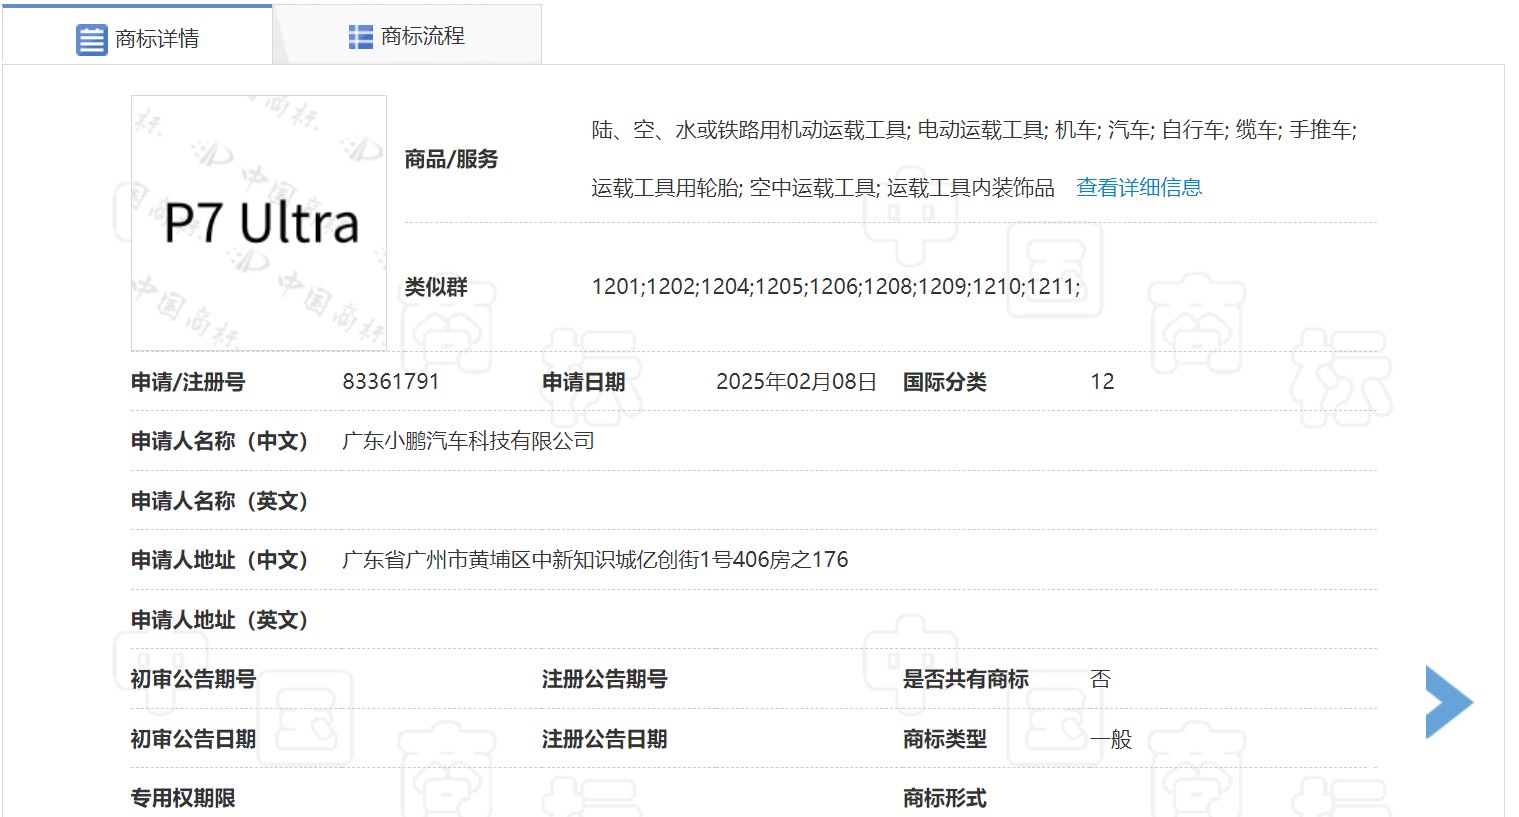The width and height of the screenshot is (1519, 817).
Task: Click the 商标形式 label
Action: coord(945,798)
